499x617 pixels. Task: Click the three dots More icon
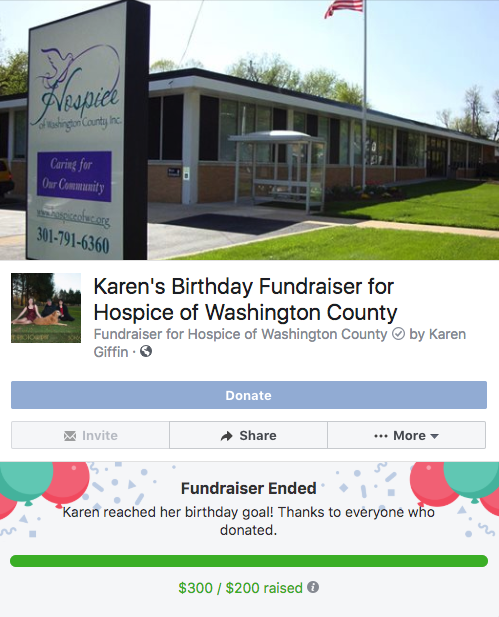(x=381, y=436)
